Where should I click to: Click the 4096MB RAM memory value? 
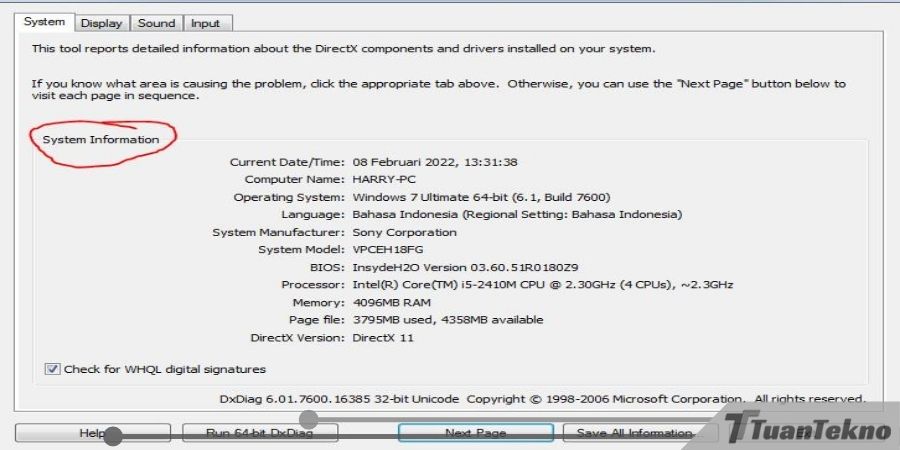coord(392,302)
